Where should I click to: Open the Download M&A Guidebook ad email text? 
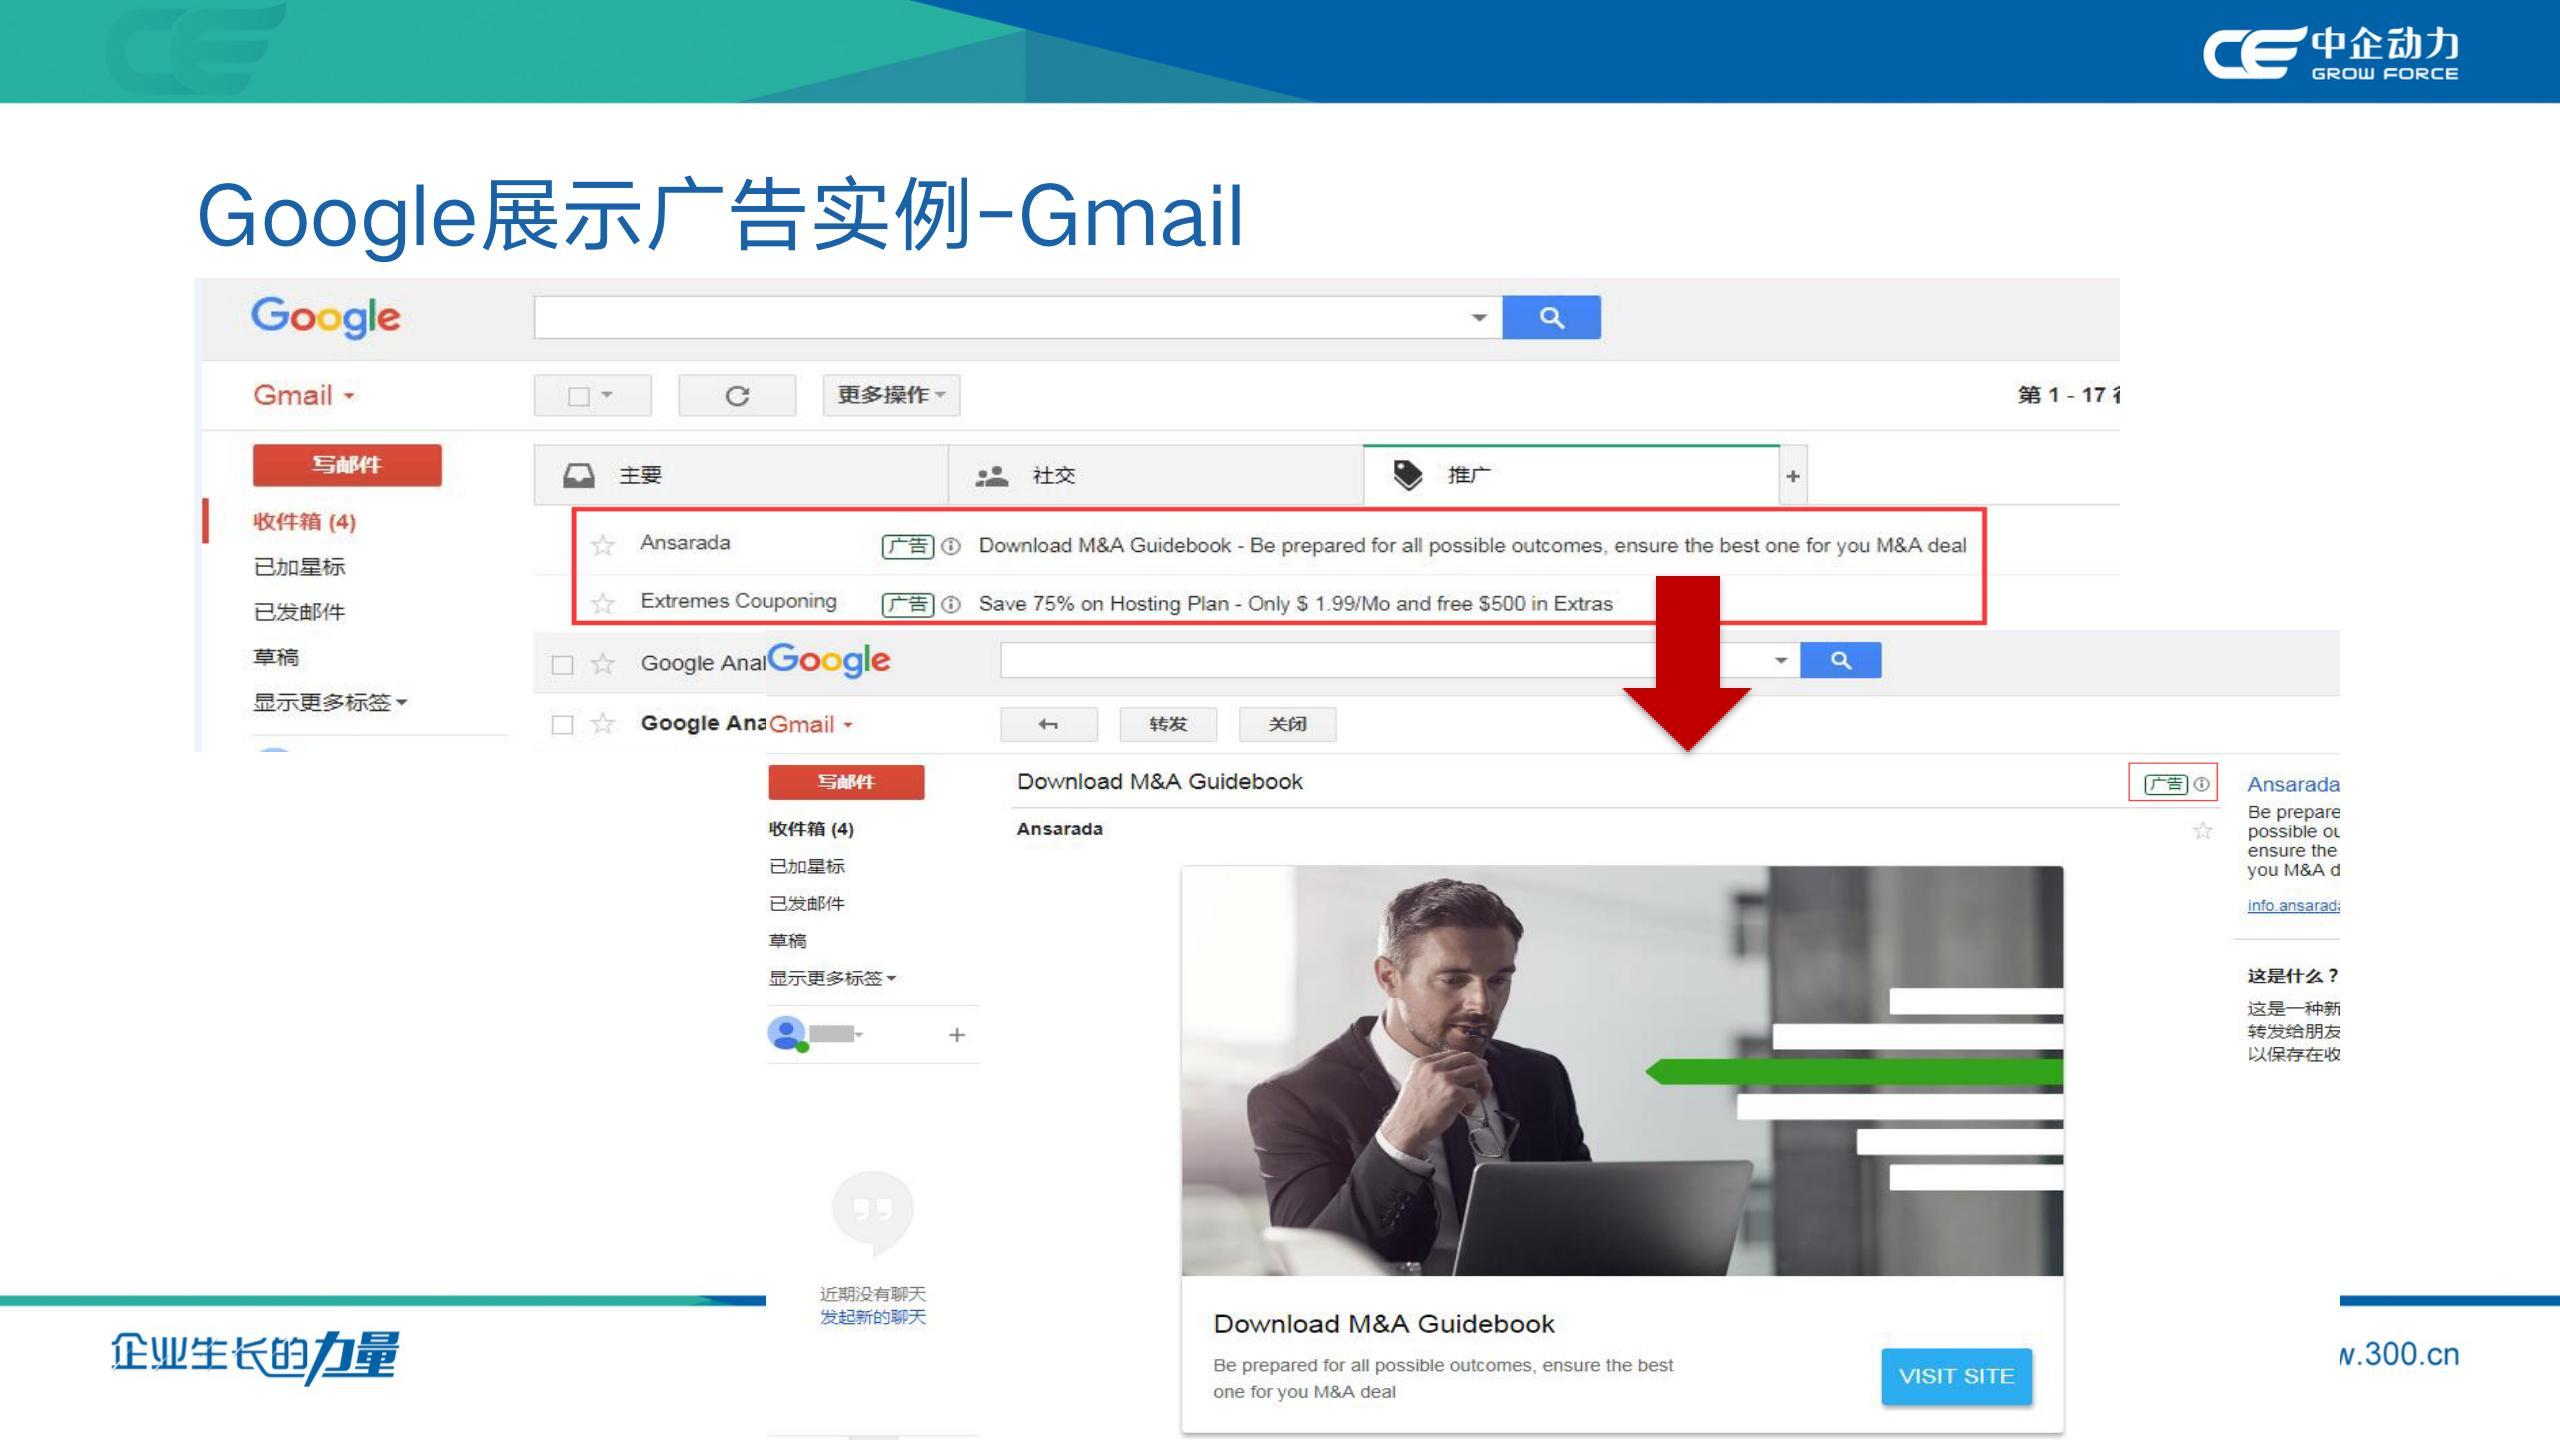pyautogui.click(x=1472, y=545)
